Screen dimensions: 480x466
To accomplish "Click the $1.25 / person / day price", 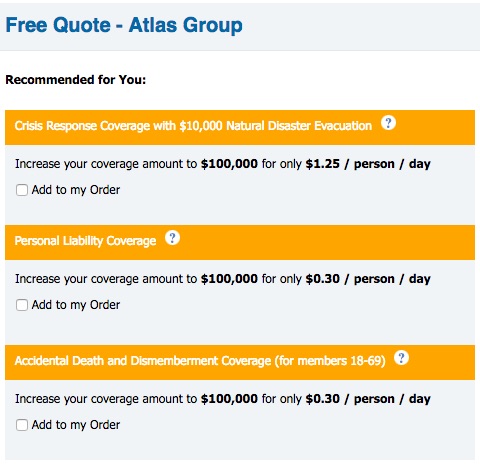I will coord(368,164).
